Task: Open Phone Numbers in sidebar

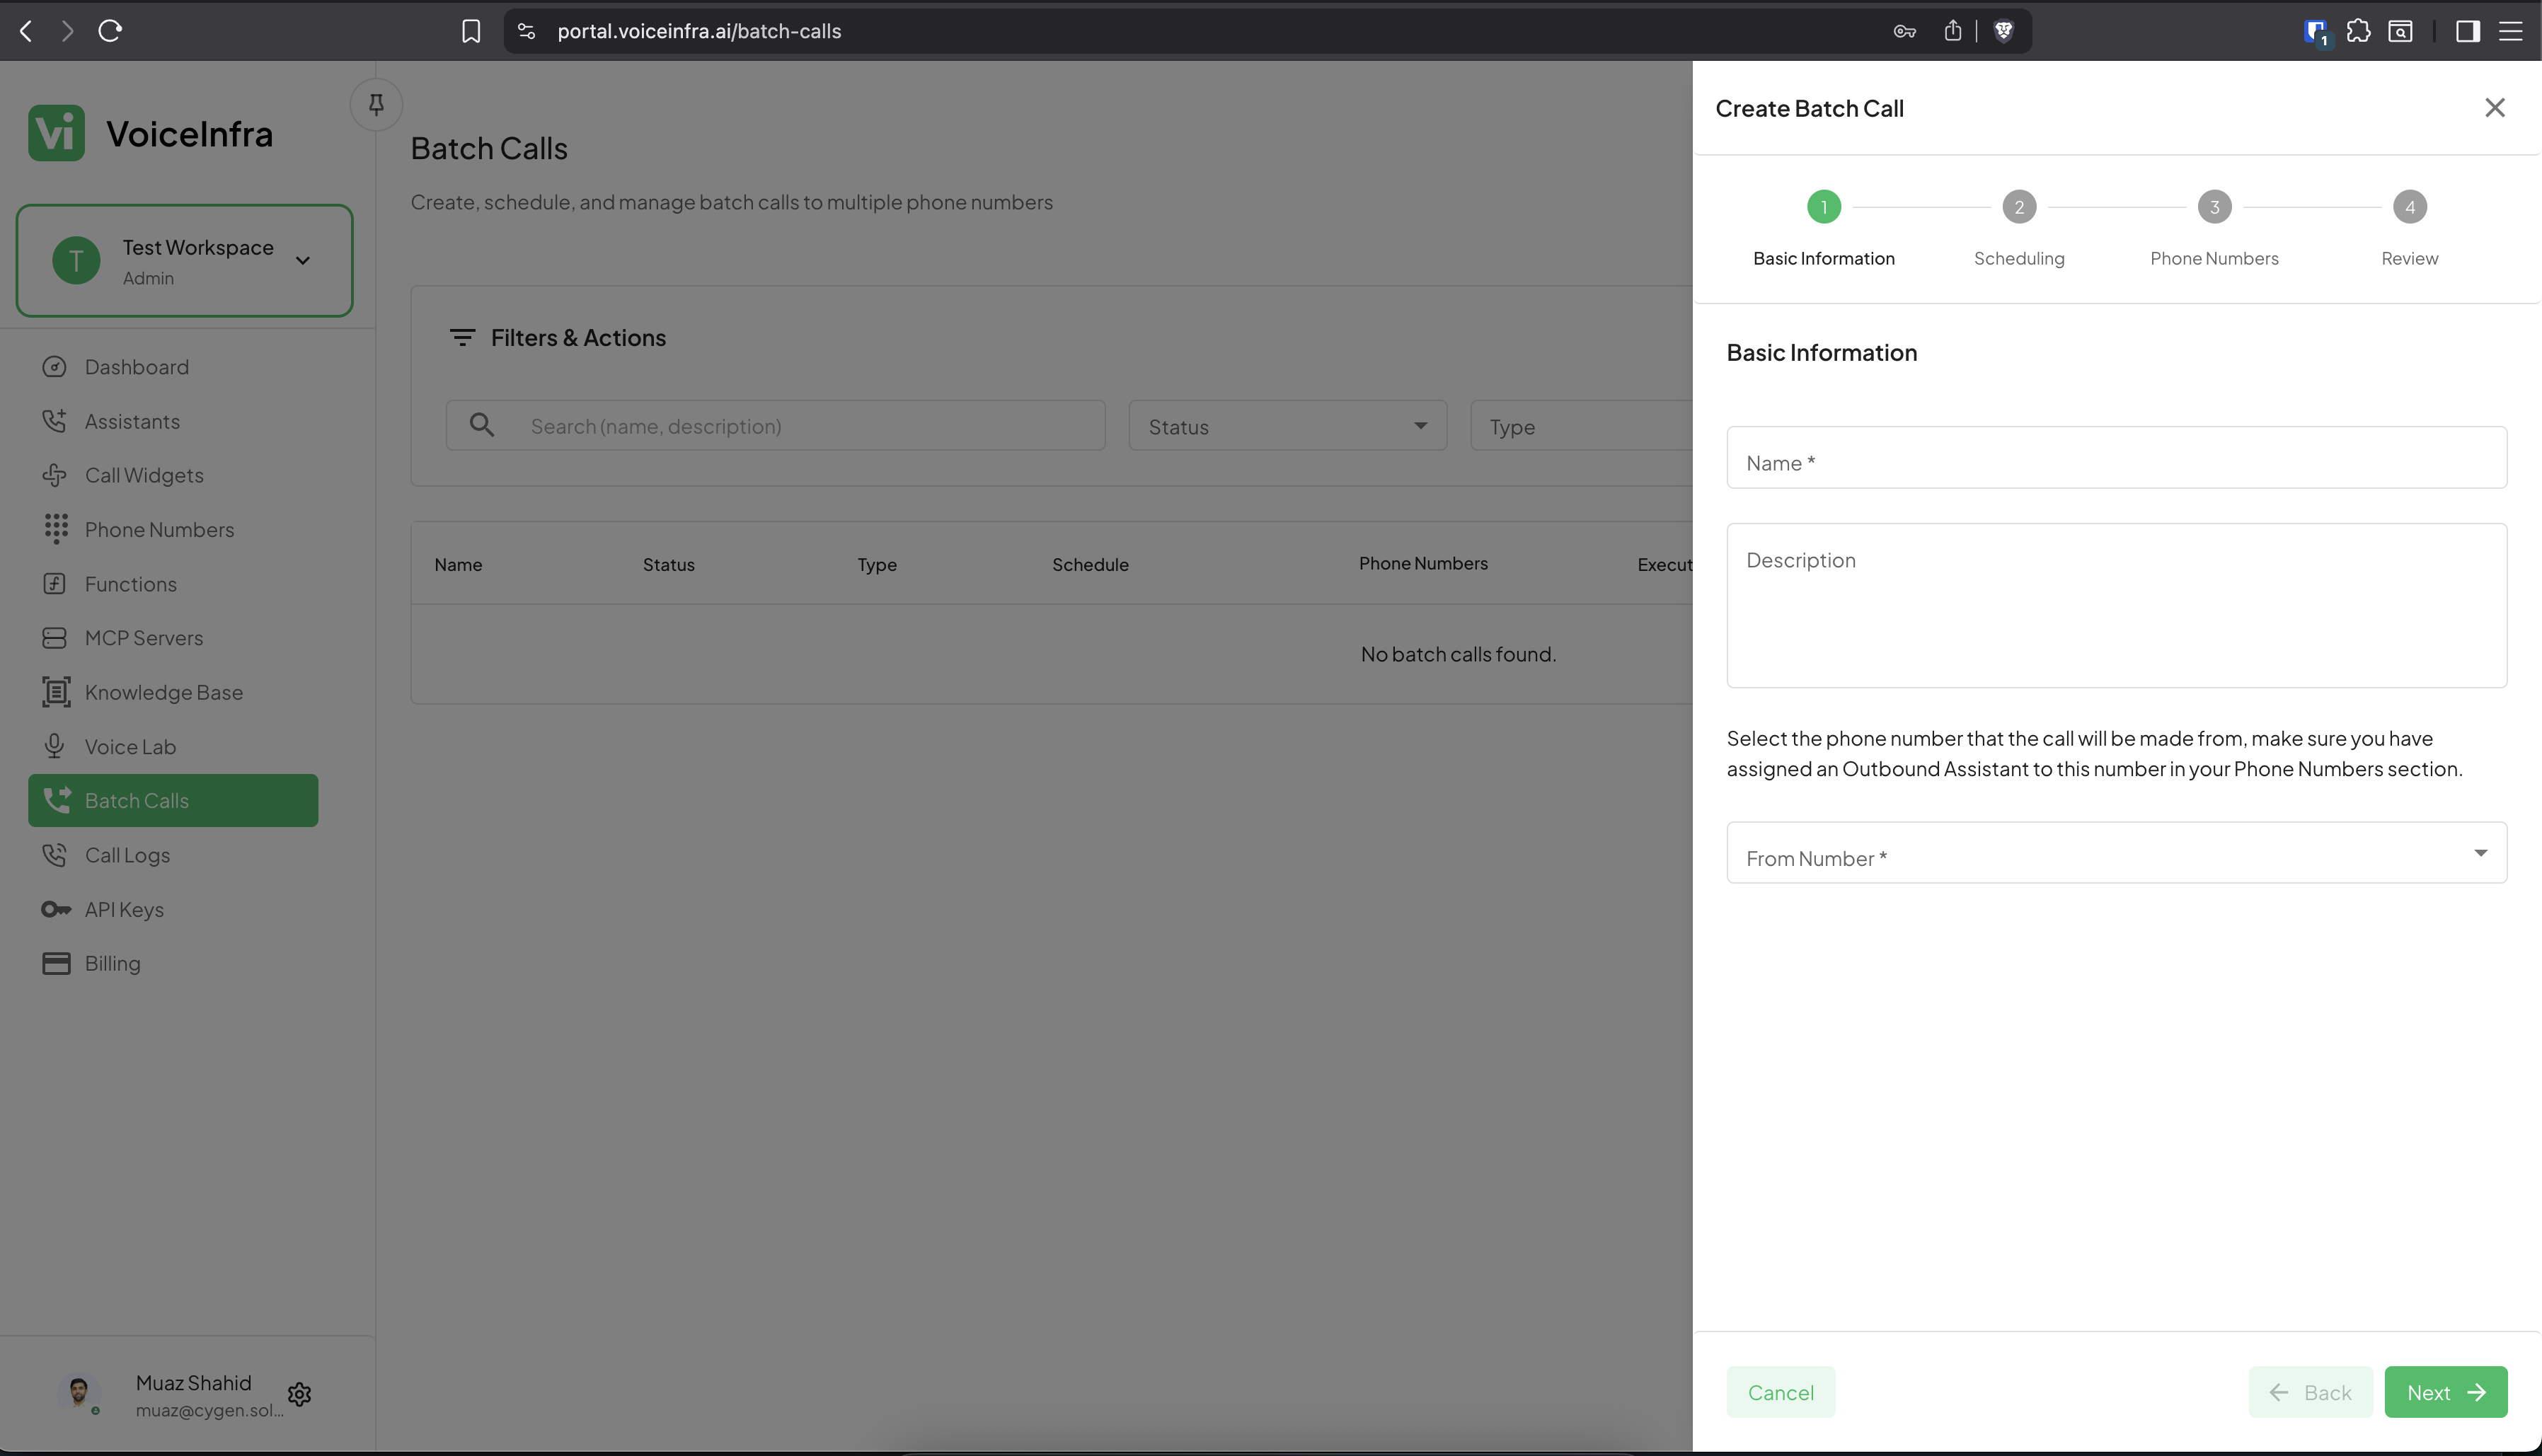Action: 173,529
